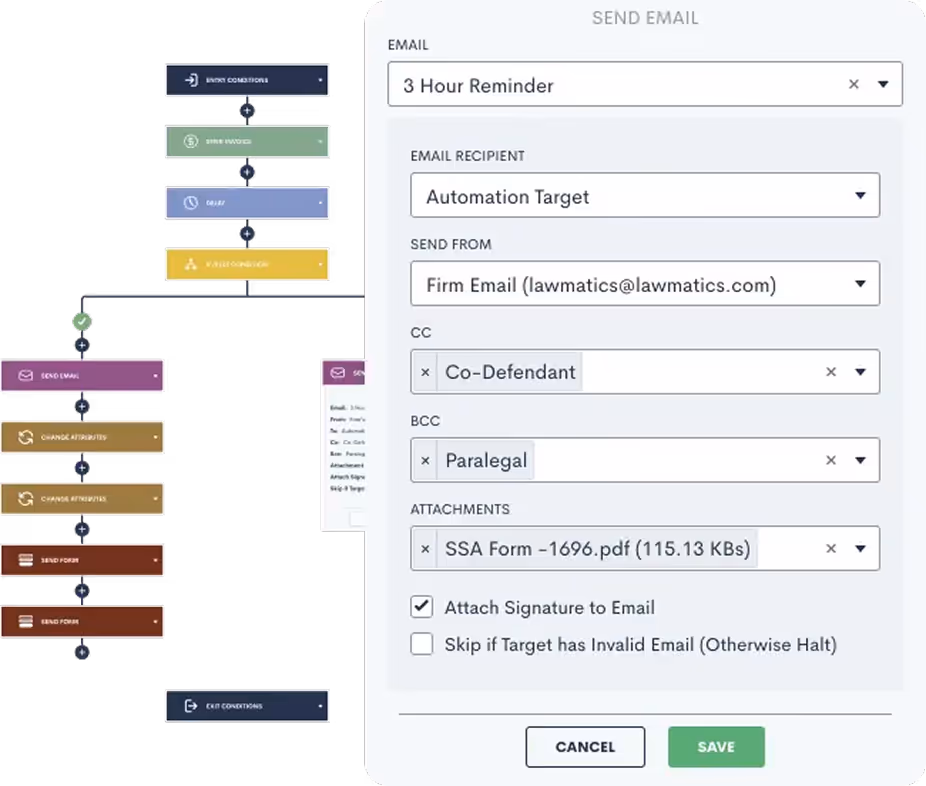Viewport: 926px width, 786px height.
Task: Click the green checkmark branch marker
Action: 82,321
